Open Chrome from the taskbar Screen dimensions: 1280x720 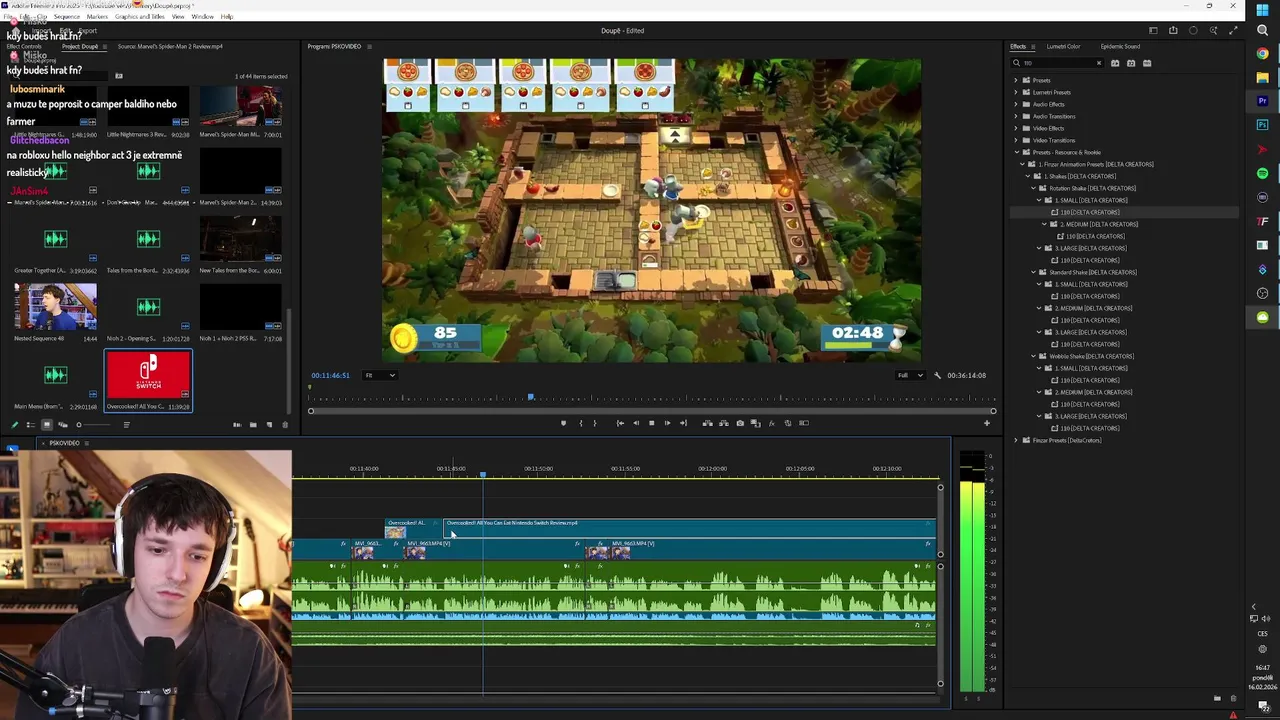pos(1263,54)
